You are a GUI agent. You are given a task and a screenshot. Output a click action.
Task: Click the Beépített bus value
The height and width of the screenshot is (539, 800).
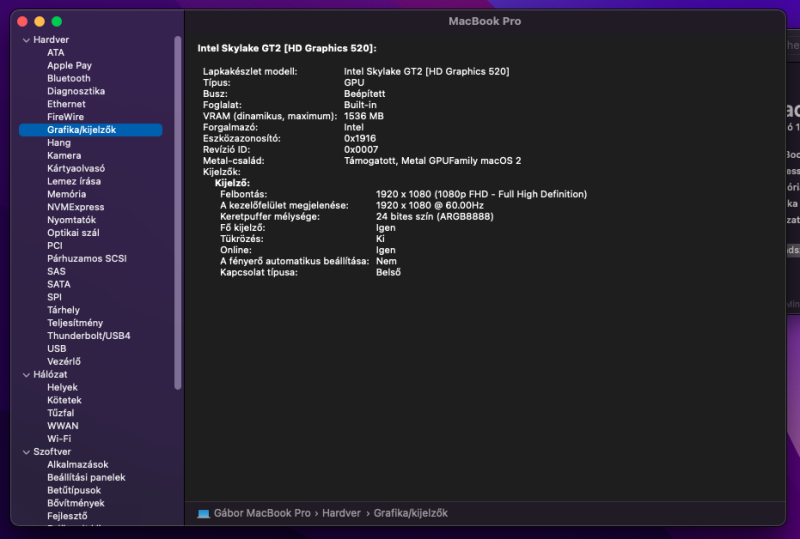point(364,94)
